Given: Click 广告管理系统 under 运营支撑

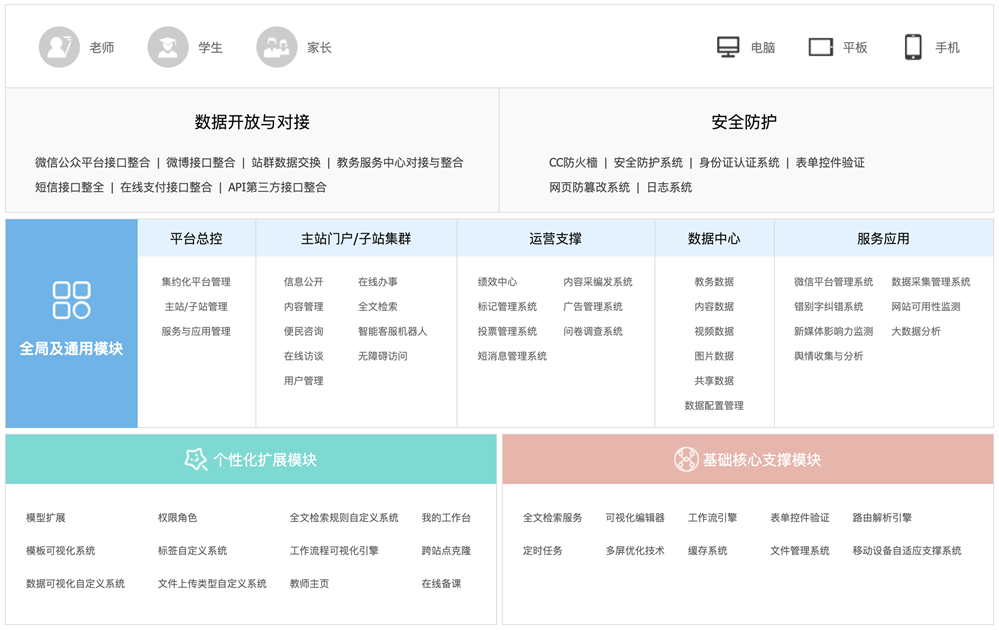Looking at the screenshot, I should [593, 306].
